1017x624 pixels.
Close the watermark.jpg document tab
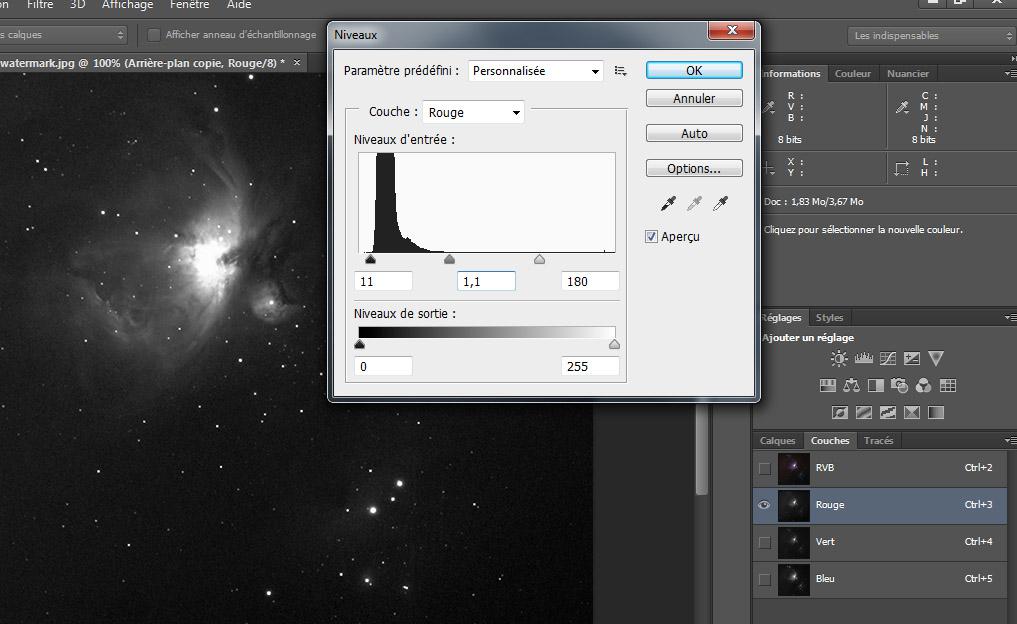pos(297,63)
